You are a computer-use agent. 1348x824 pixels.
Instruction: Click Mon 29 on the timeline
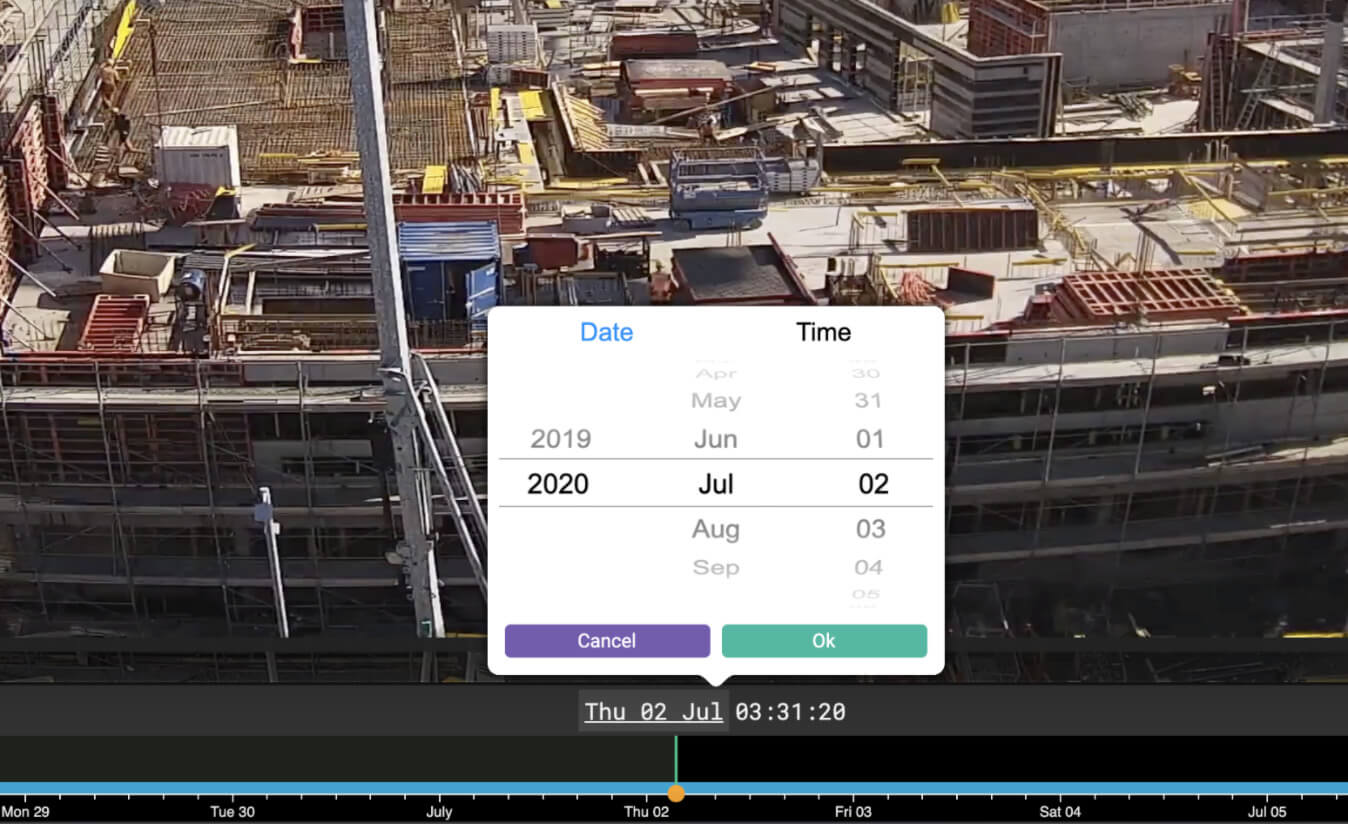[26, 811]
